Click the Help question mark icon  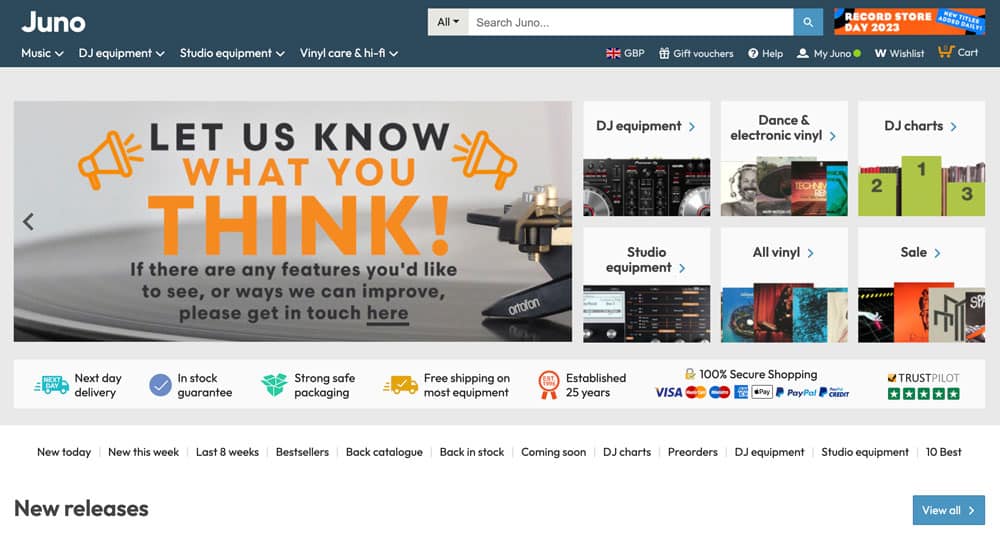pyautogui.click(x=753, y=54)
